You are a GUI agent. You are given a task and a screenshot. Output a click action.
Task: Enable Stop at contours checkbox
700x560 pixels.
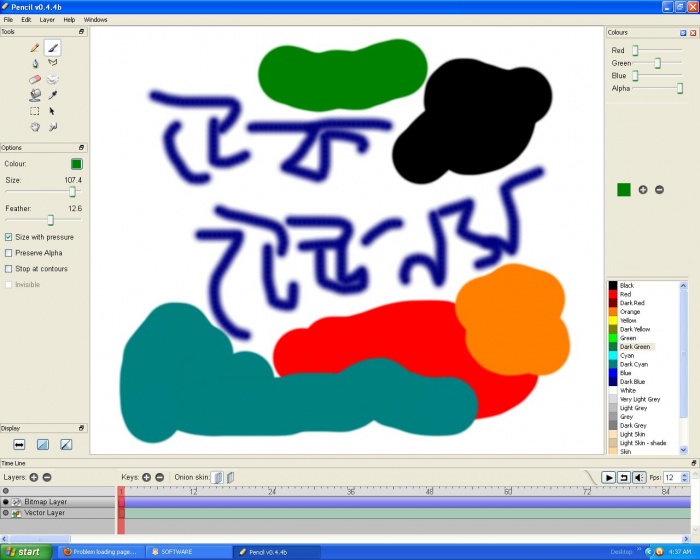click(8, 269)
